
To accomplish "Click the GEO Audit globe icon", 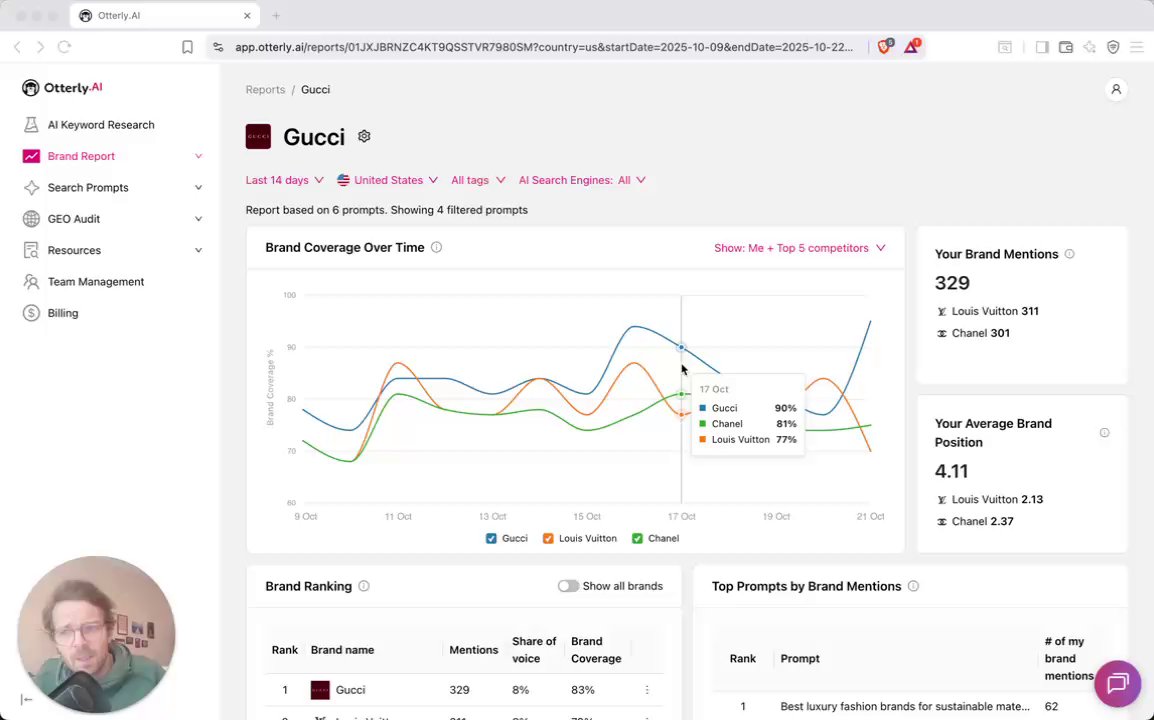I will [31, 219].
